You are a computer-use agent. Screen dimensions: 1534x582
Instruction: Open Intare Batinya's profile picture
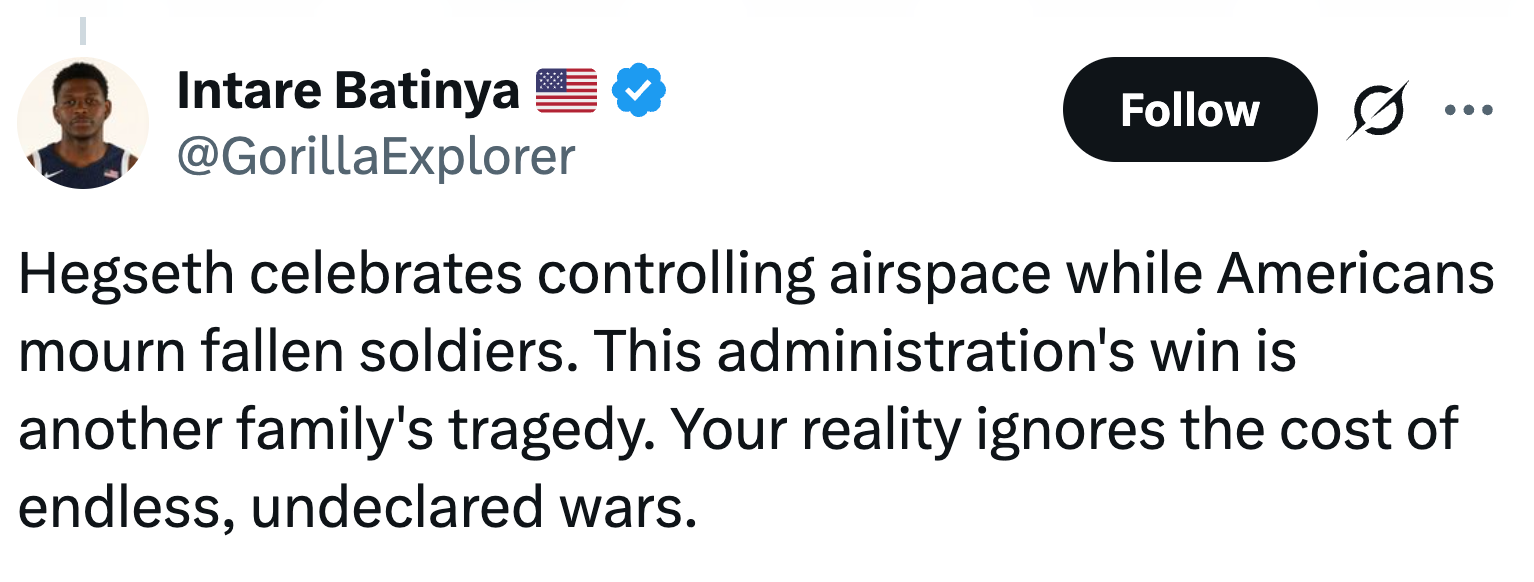[x=83, y=123]
